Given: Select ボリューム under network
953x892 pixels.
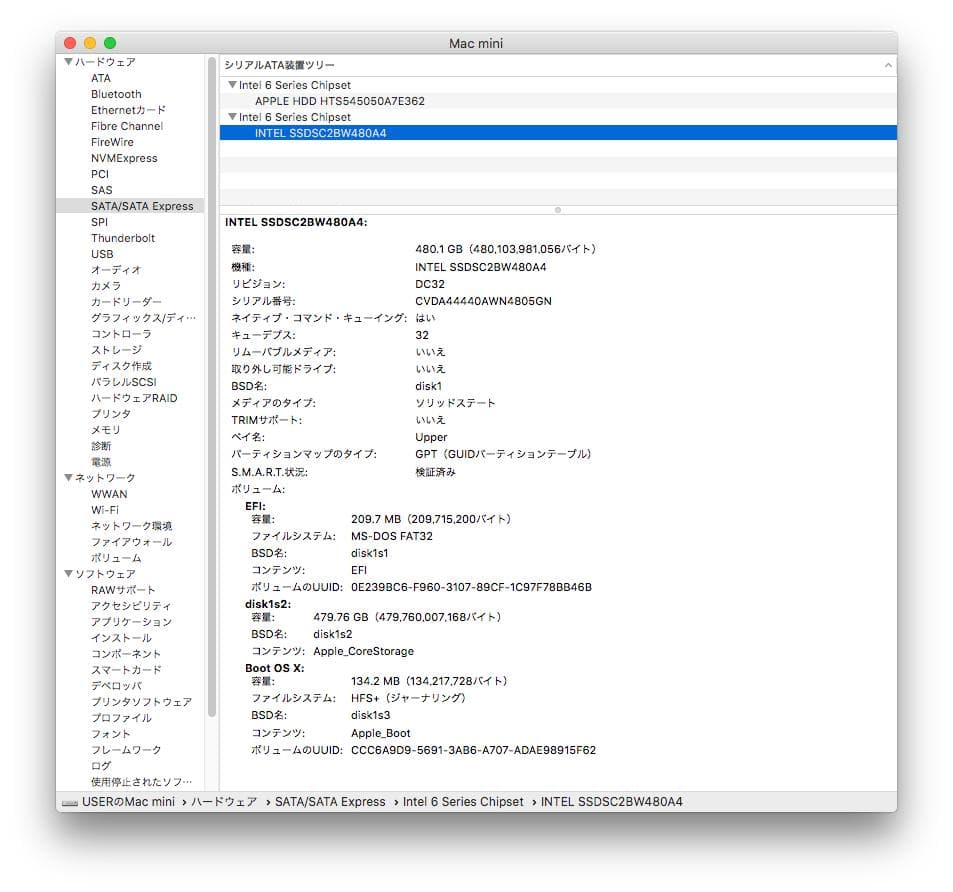Looking at the screenshot, I should 116,558.
